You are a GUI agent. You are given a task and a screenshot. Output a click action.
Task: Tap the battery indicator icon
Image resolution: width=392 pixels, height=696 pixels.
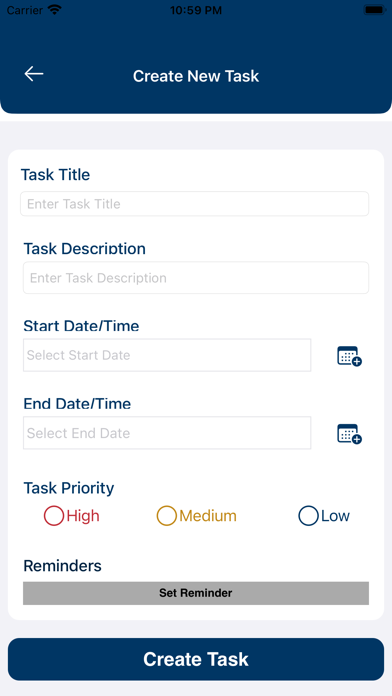click(375, 10)
